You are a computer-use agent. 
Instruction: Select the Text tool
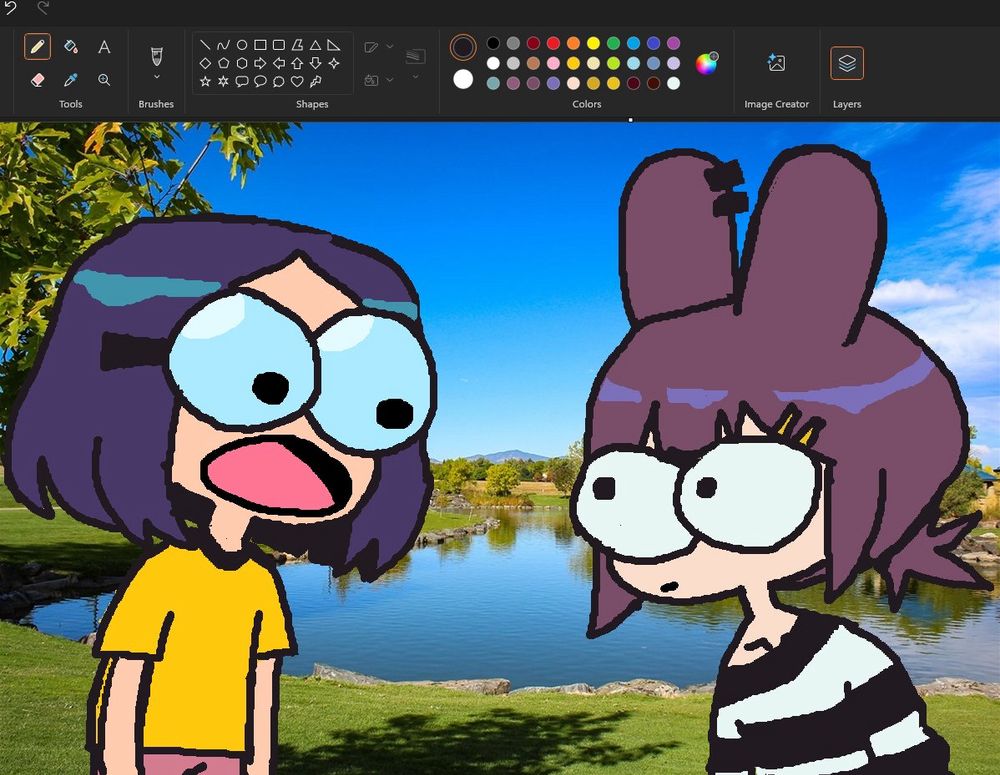(x=104, y=45)
